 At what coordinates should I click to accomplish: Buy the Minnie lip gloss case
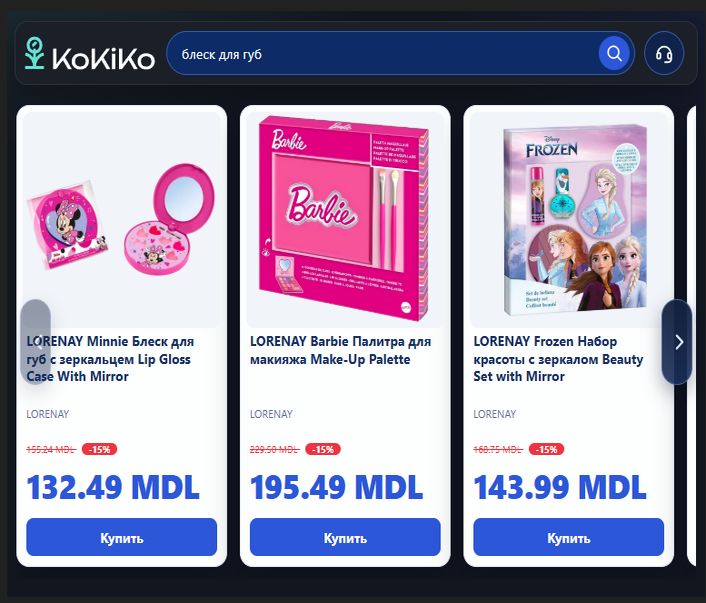(122, 537)
